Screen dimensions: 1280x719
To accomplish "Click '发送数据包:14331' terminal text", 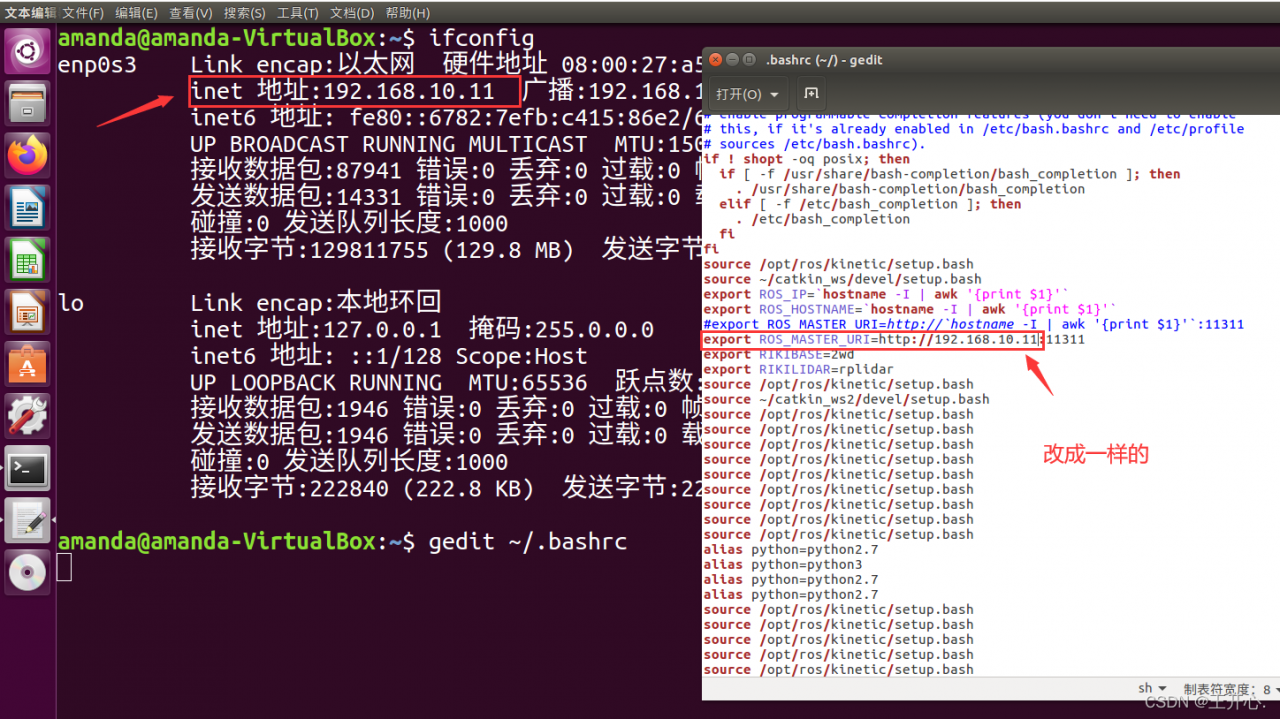I will pos(295,197).
